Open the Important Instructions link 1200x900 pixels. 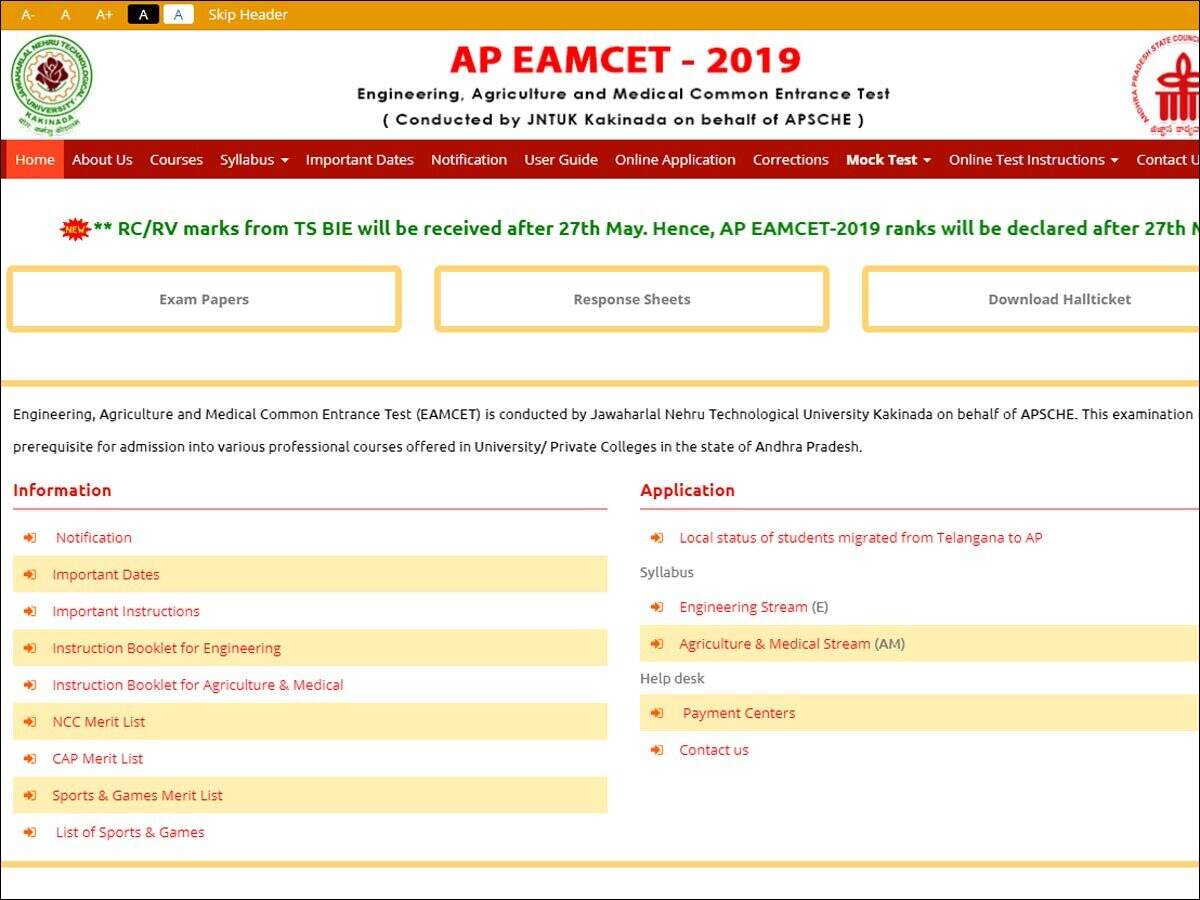[x=126, y=612]
